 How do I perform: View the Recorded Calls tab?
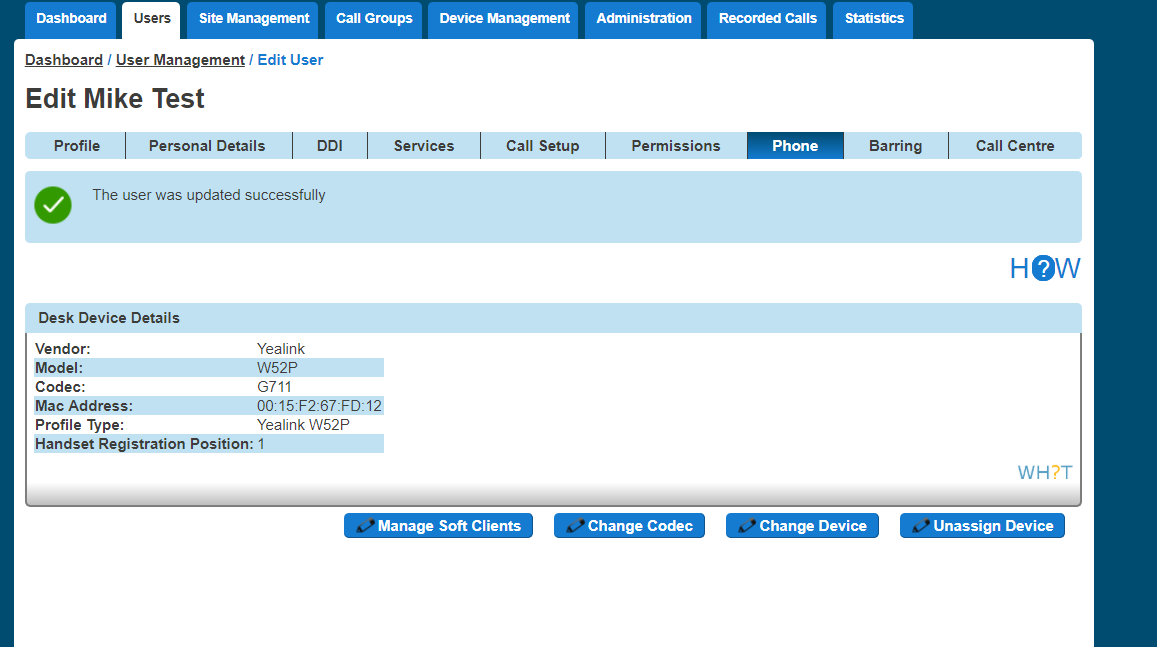(x=767, y=19)
